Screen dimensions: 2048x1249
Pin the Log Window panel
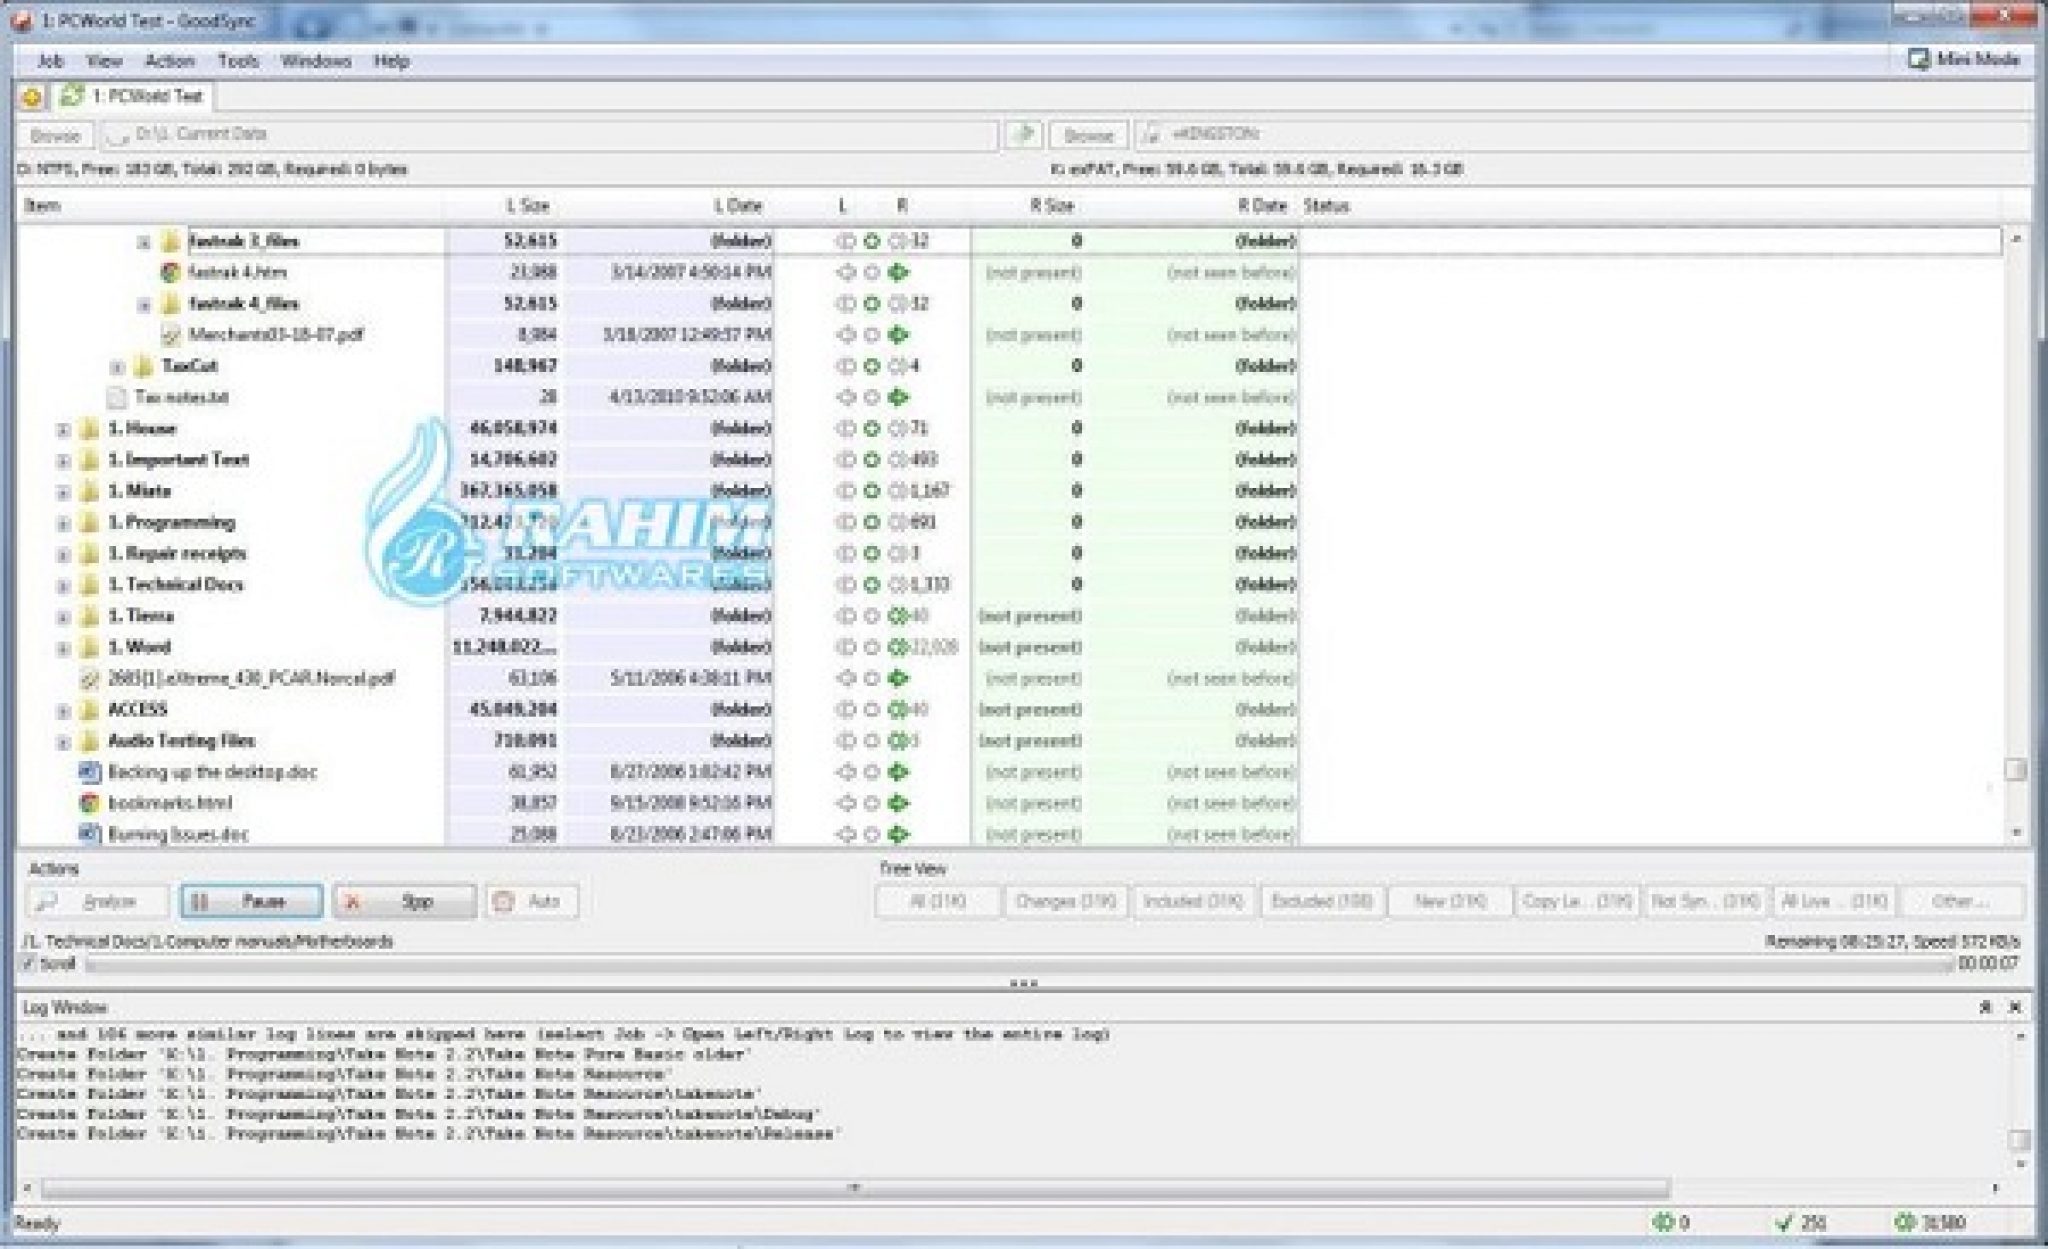pyautogui.click(x=1985, y=1007)
